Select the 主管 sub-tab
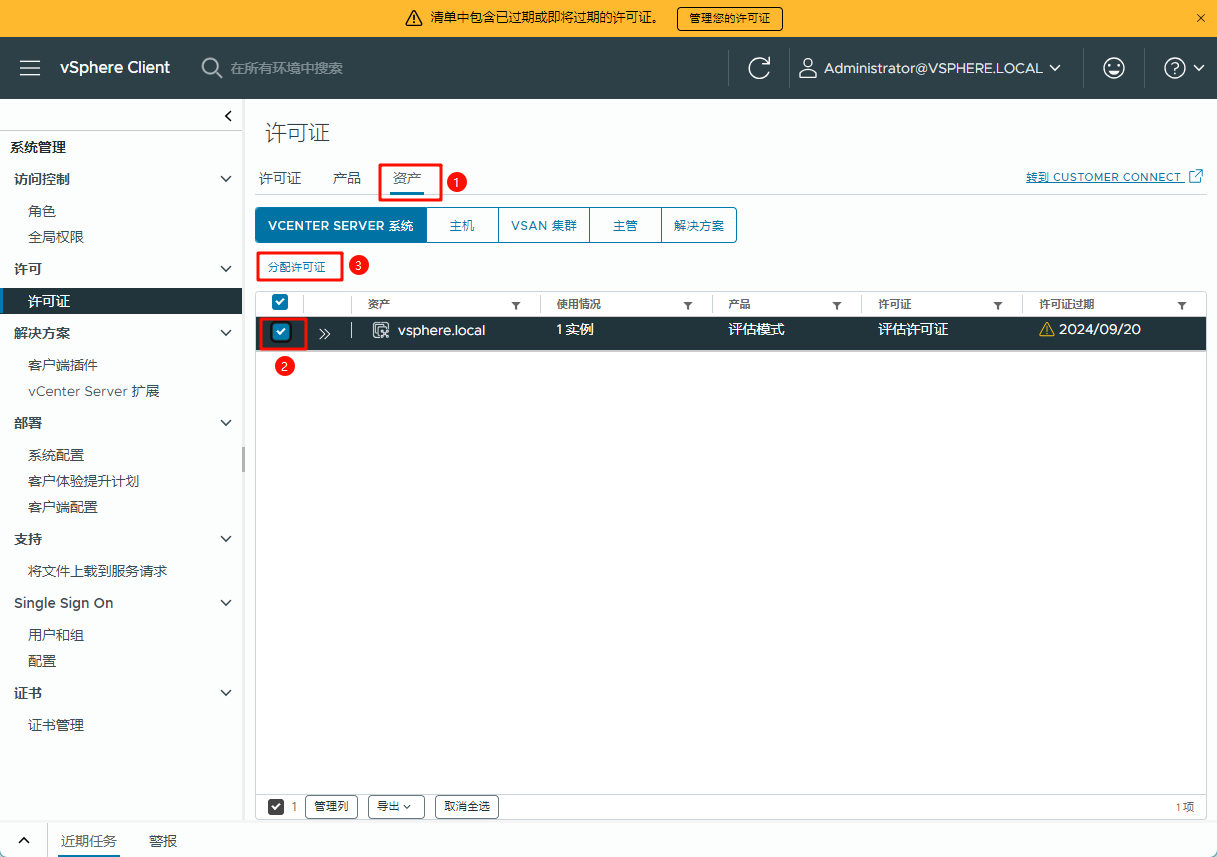 [x=625, y=226]
